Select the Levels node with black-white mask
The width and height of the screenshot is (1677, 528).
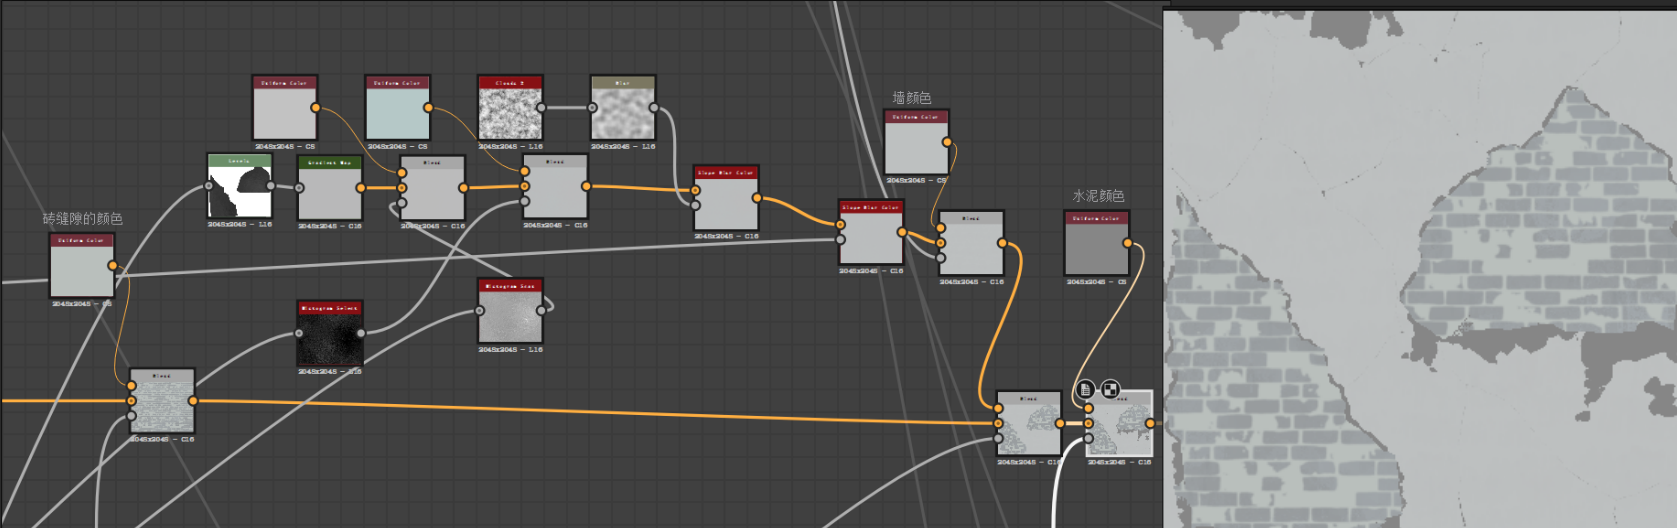click(240, 186)
